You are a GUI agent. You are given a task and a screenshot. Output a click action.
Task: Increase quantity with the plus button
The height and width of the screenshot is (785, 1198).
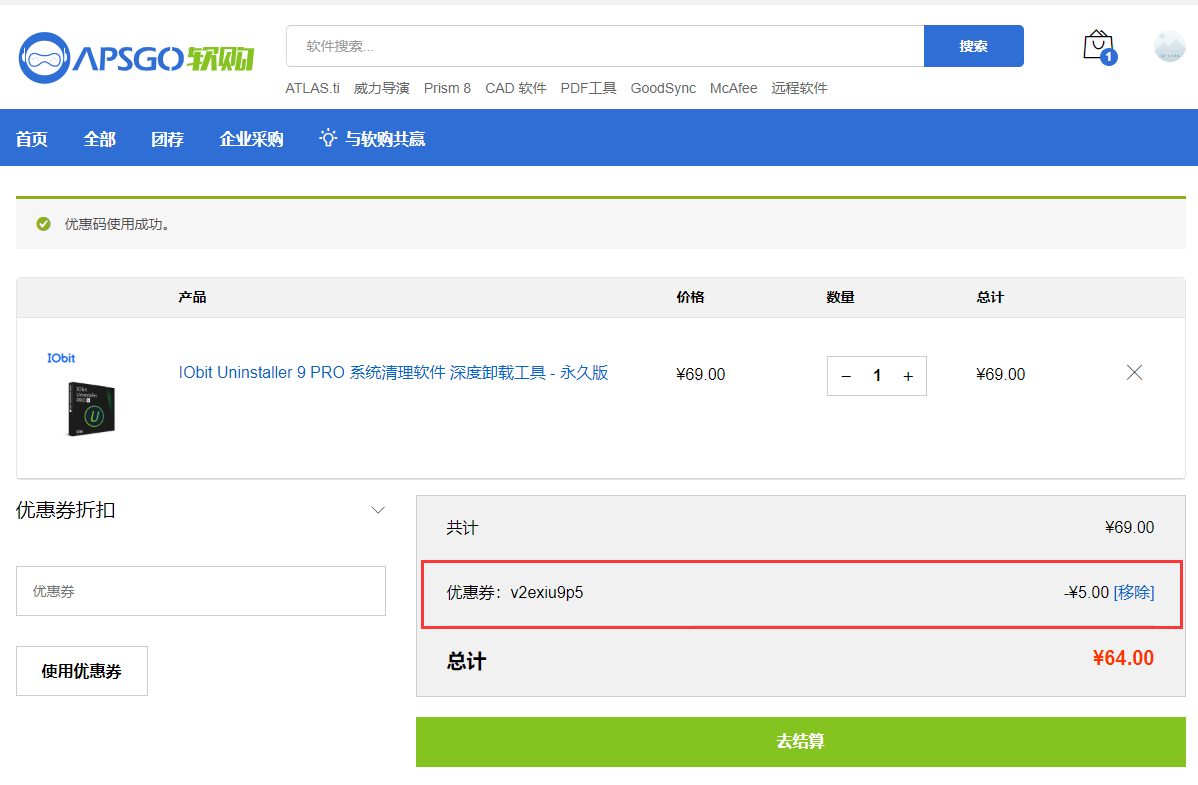point(908,376)
